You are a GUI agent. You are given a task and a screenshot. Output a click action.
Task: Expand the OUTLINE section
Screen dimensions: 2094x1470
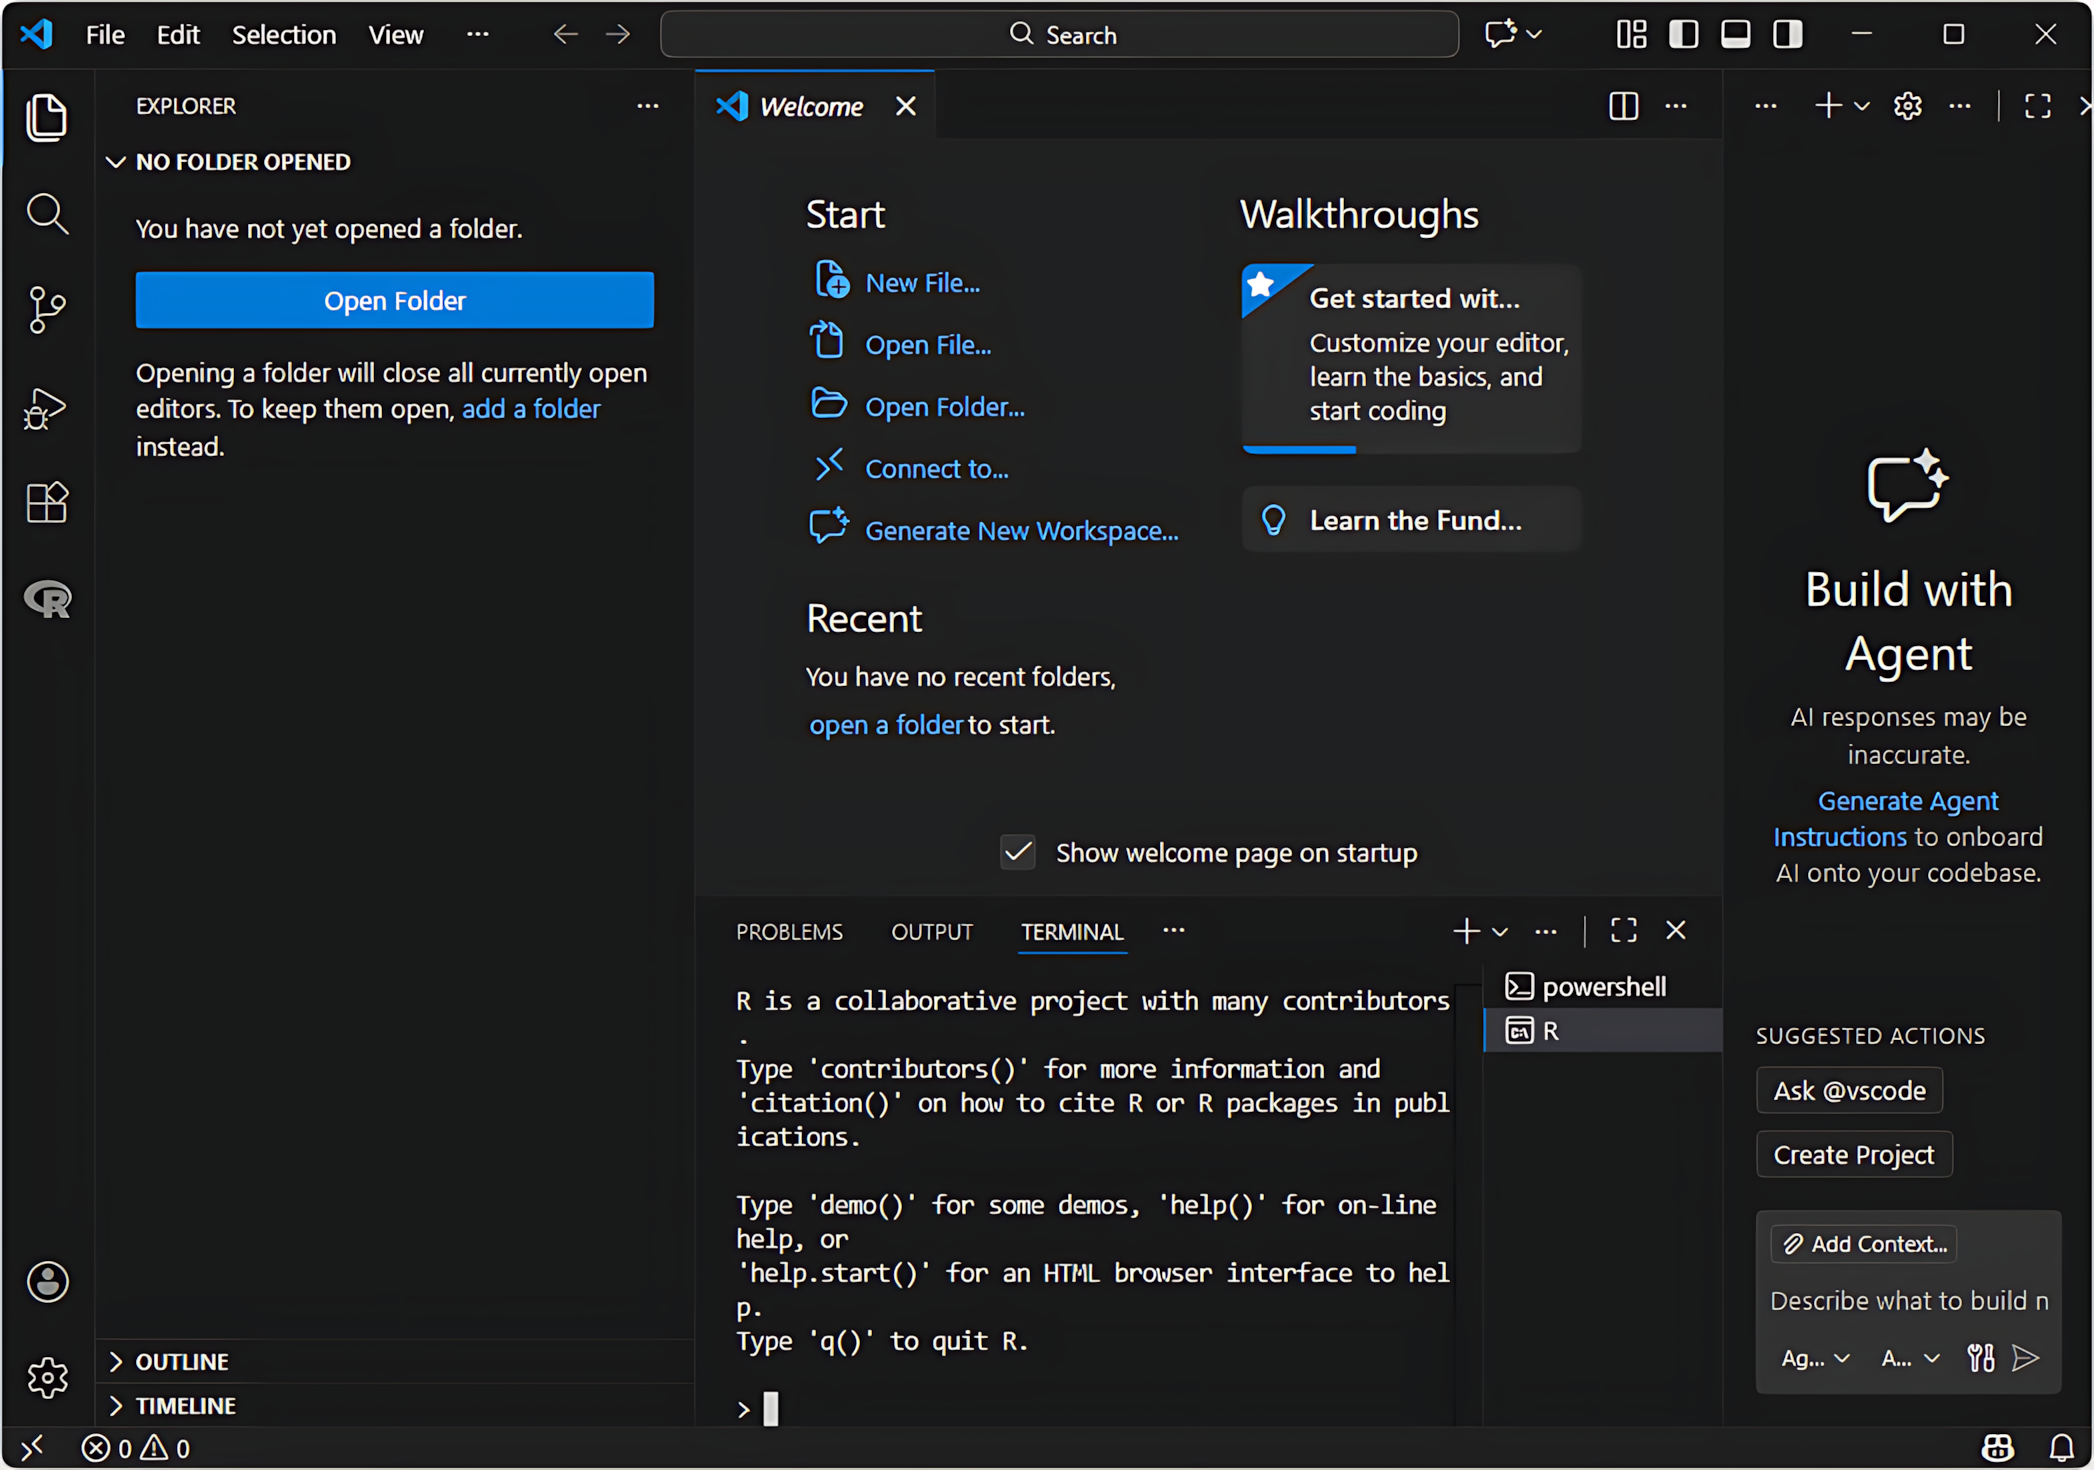coord(182,1361)
